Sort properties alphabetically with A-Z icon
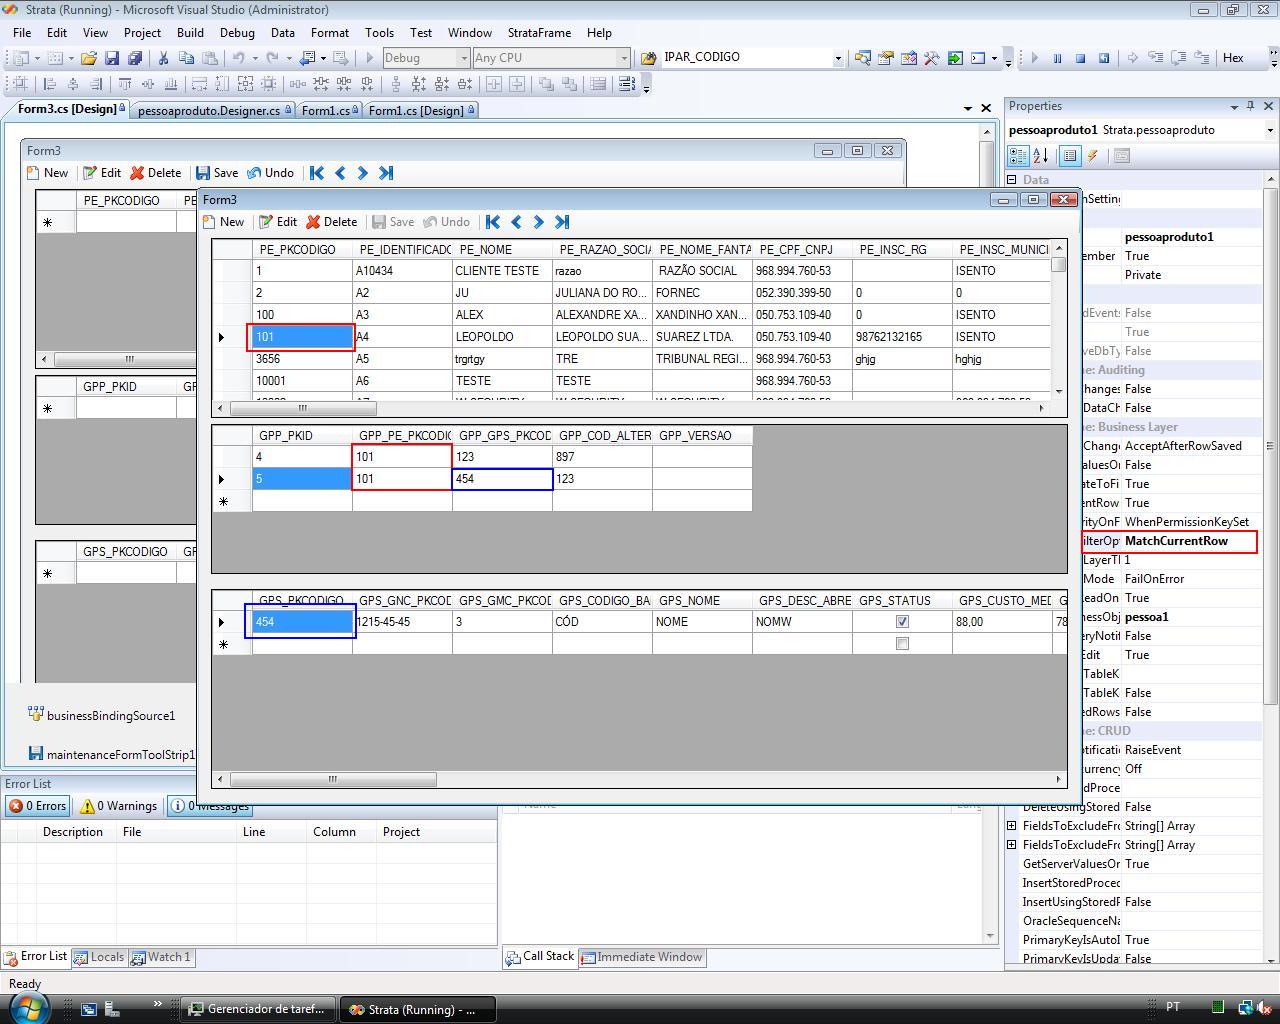The image size is (1280, 1024). tap(1041, 156)
